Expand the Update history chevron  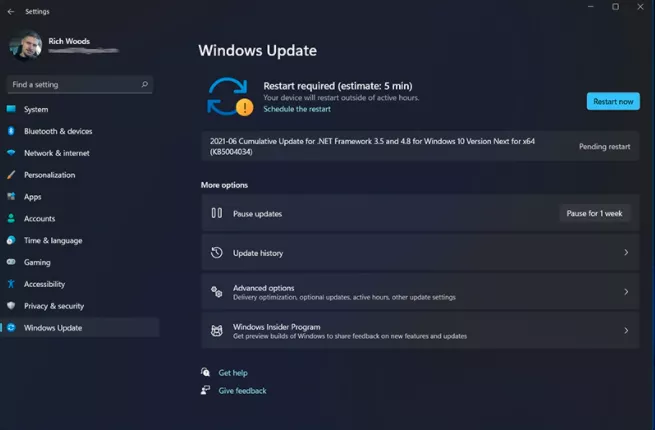(x=626, y=252)
